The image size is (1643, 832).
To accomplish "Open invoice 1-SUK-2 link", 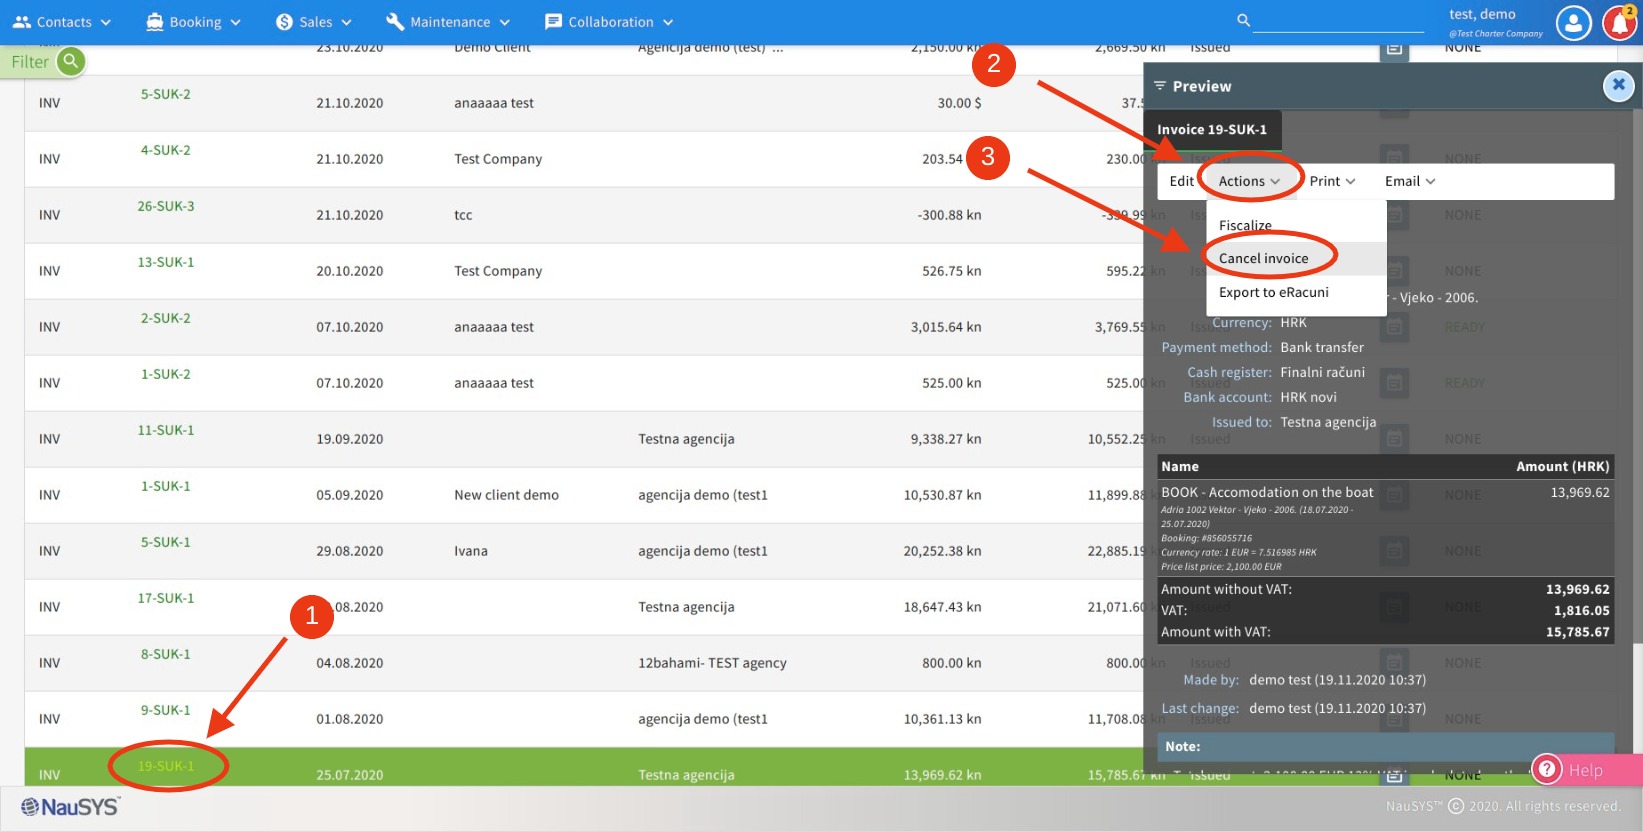I will [x=165, y=374].
